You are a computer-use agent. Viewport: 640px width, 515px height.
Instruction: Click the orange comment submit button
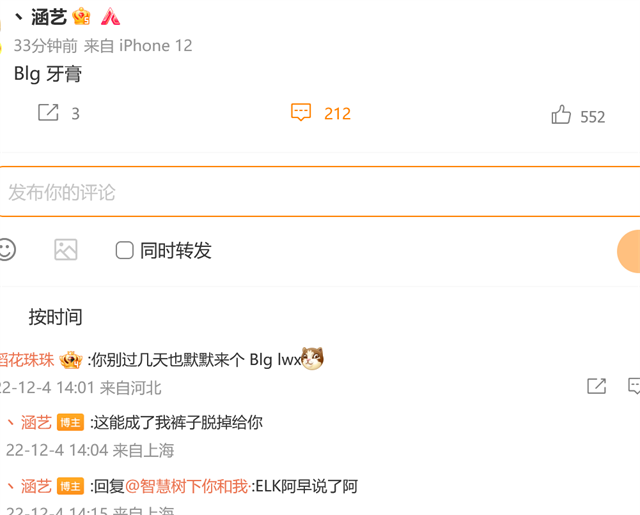(x=629, y=251)
